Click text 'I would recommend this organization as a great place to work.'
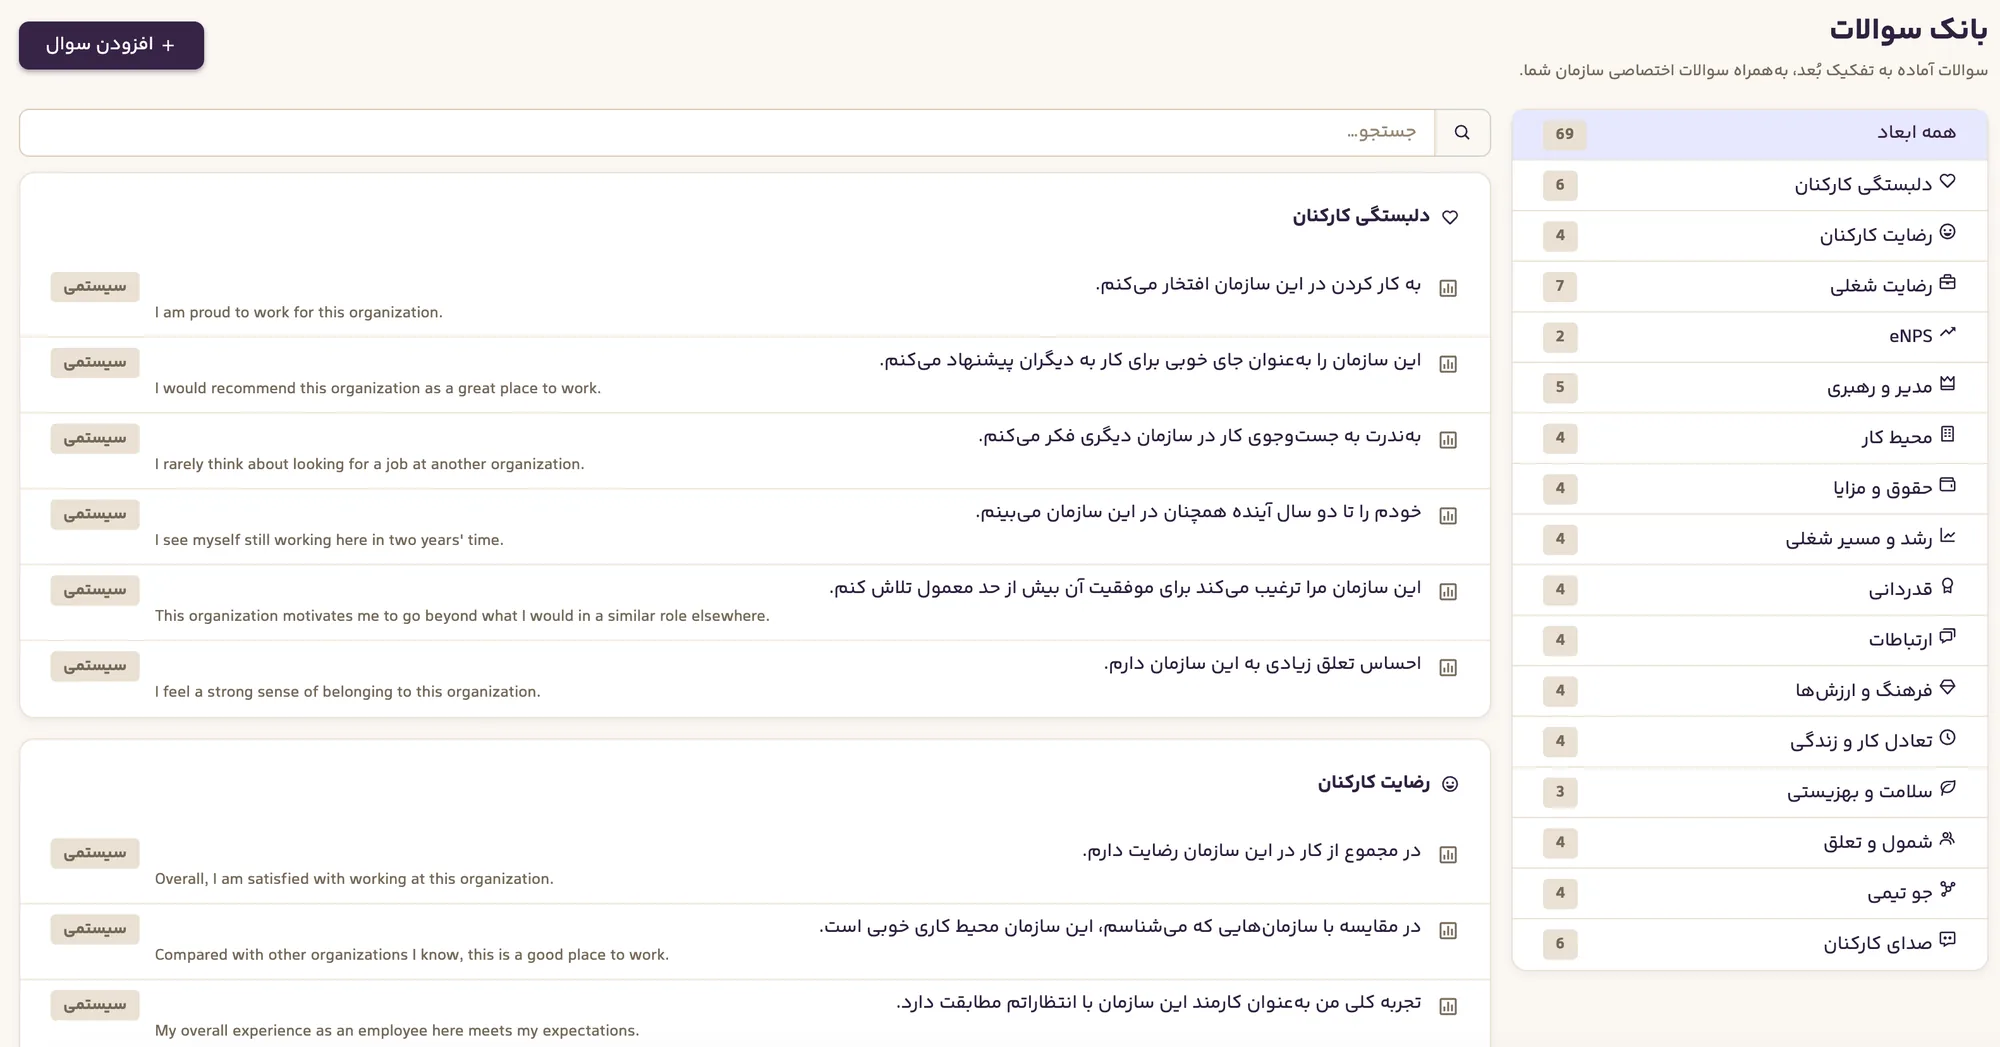 coord(378,388)
